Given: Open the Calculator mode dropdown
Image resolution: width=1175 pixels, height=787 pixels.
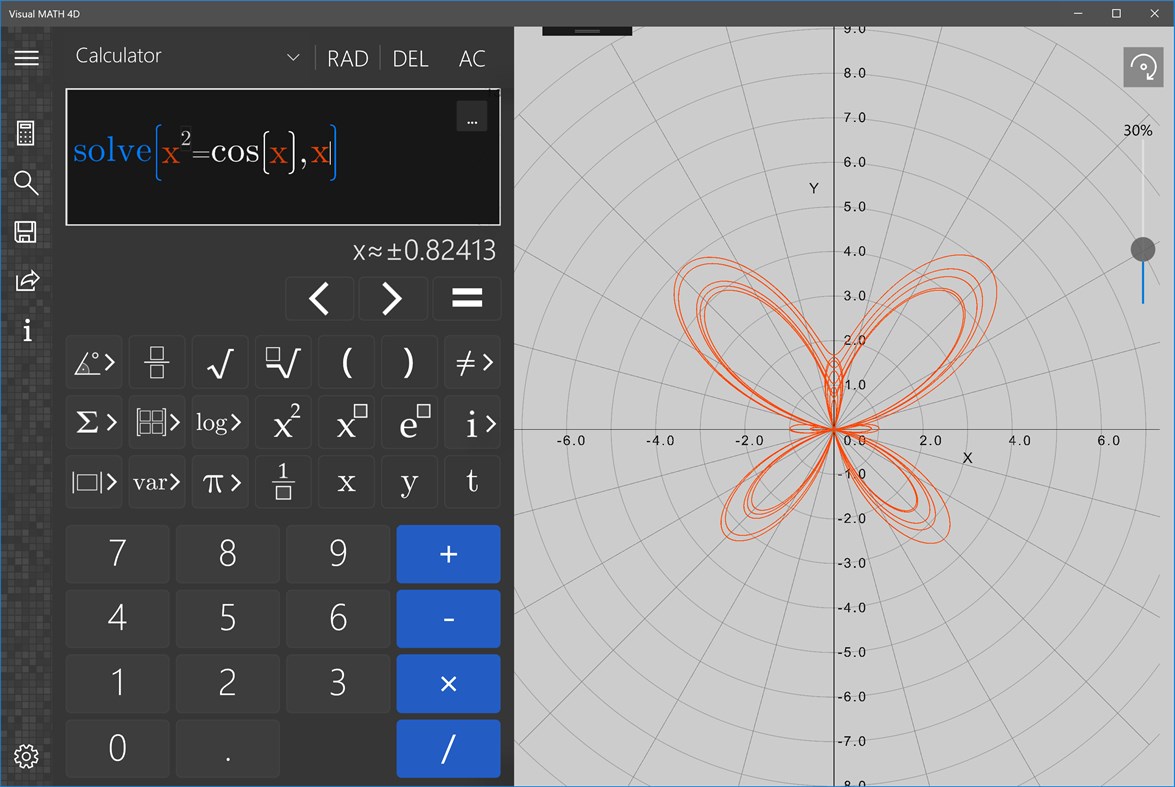Looking at the screenshot, I should pyautogui.click(x=187, y=56).
